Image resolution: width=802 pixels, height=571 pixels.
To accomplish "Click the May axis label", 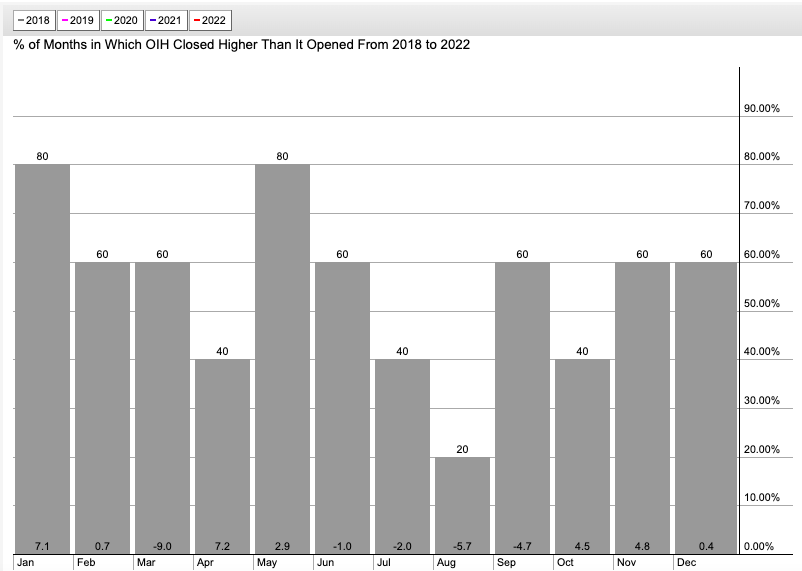I will coord(267,562).
